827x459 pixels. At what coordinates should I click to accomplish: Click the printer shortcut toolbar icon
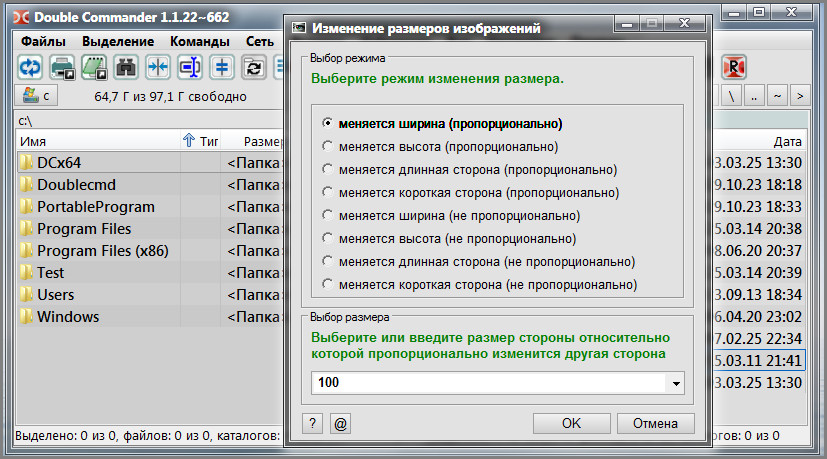pos(62,67)
